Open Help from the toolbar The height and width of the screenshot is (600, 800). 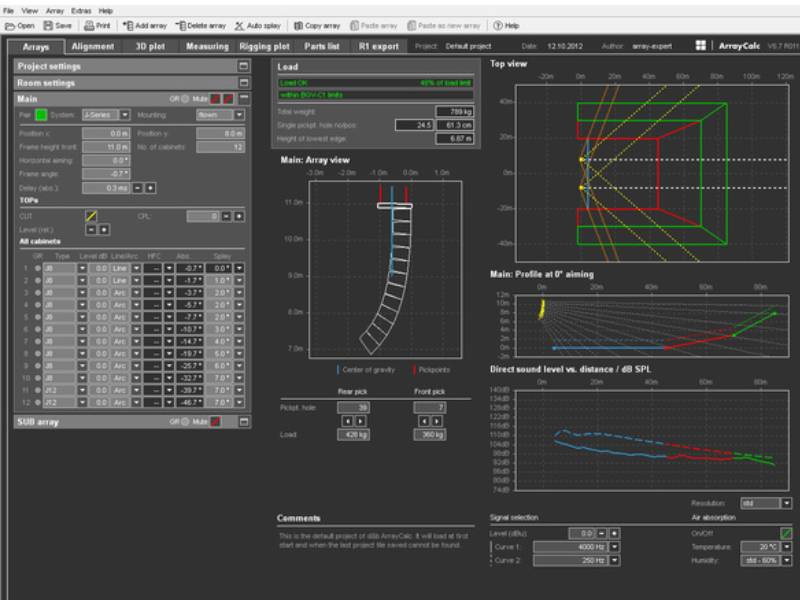click(x=507, y=25)
